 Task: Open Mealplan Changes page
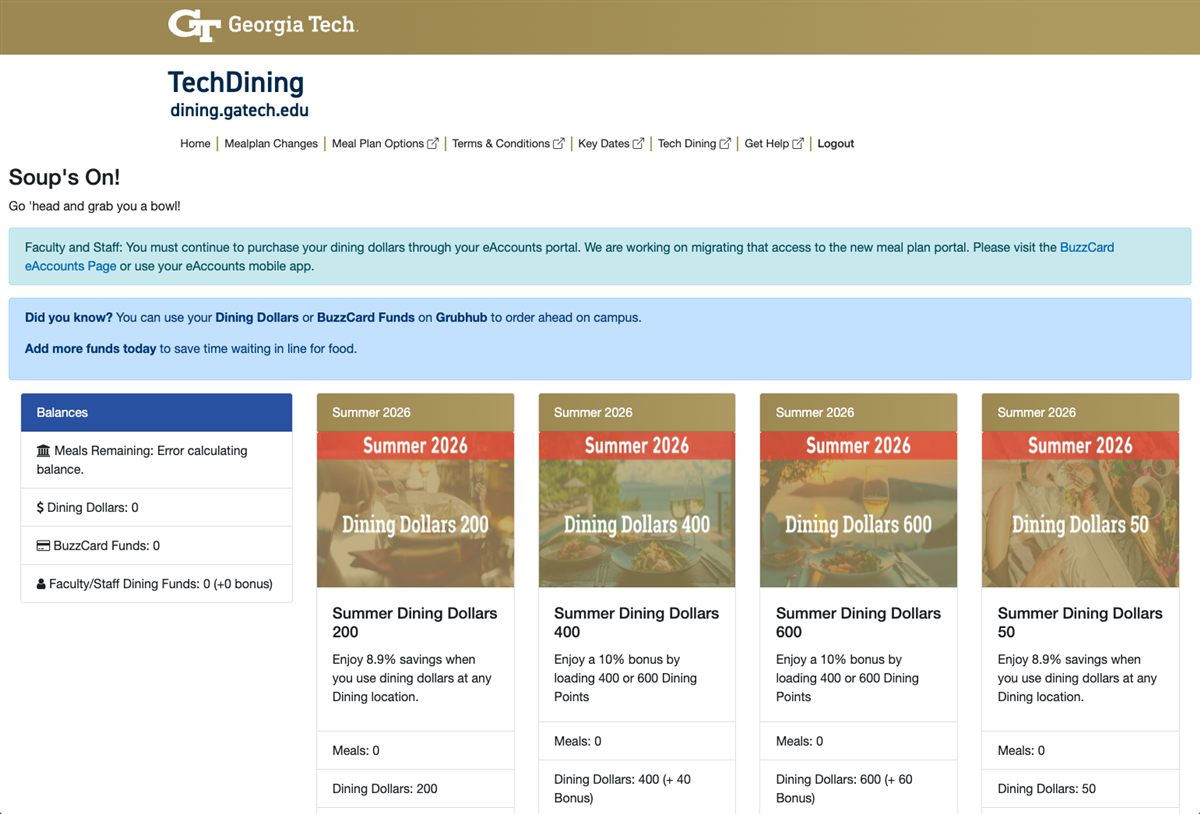pyautogui.click(x=271, y=144)
